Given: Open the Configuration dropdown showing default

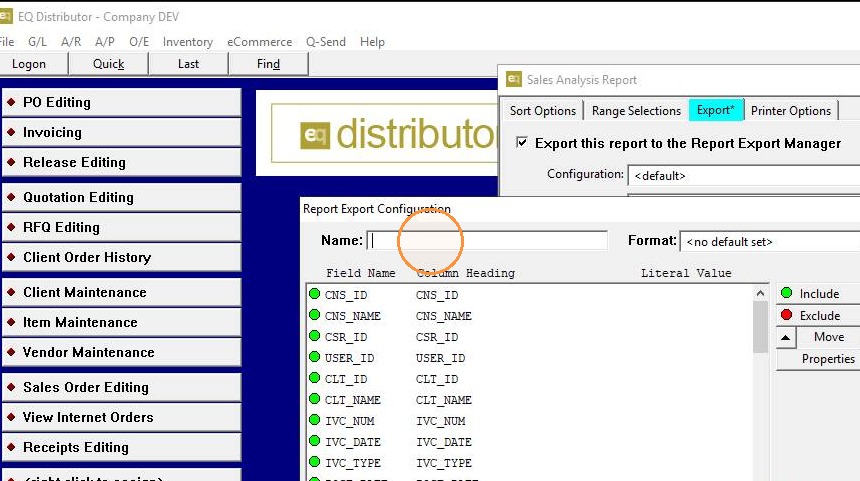Looking at the screenshot, I should click(744, 176).
